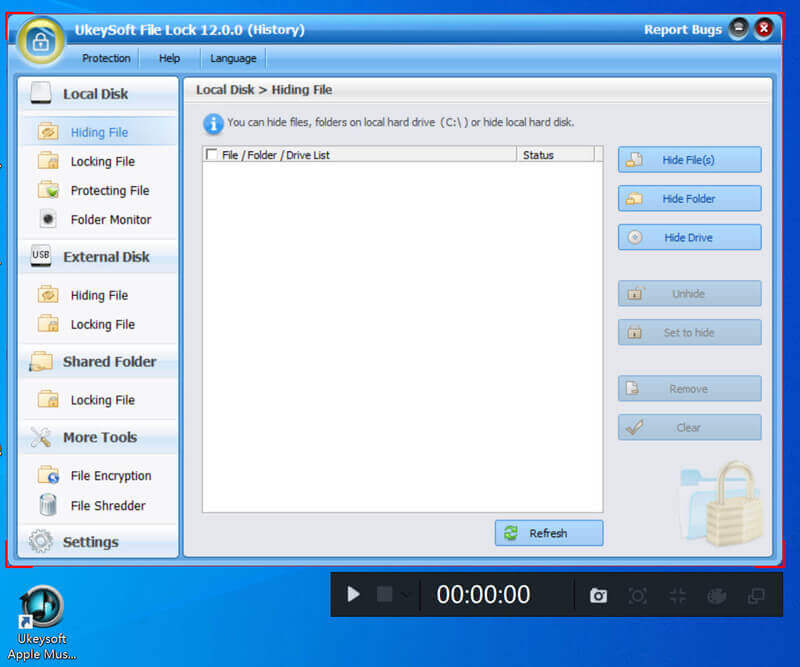800x667 pixels.
Task: Click the Status column header
Action: pyautogui.click(x=556, y=155)
